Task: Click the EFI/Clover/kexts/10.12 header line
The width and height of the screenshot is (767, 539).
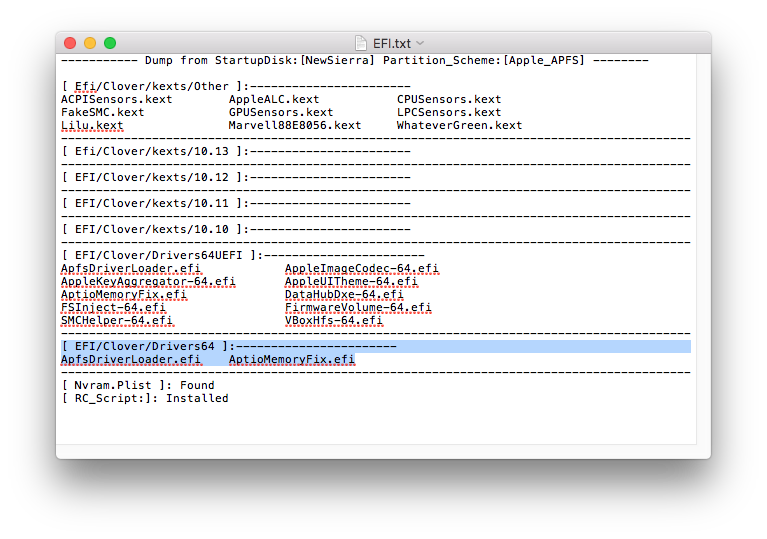Action: point(236,177)
